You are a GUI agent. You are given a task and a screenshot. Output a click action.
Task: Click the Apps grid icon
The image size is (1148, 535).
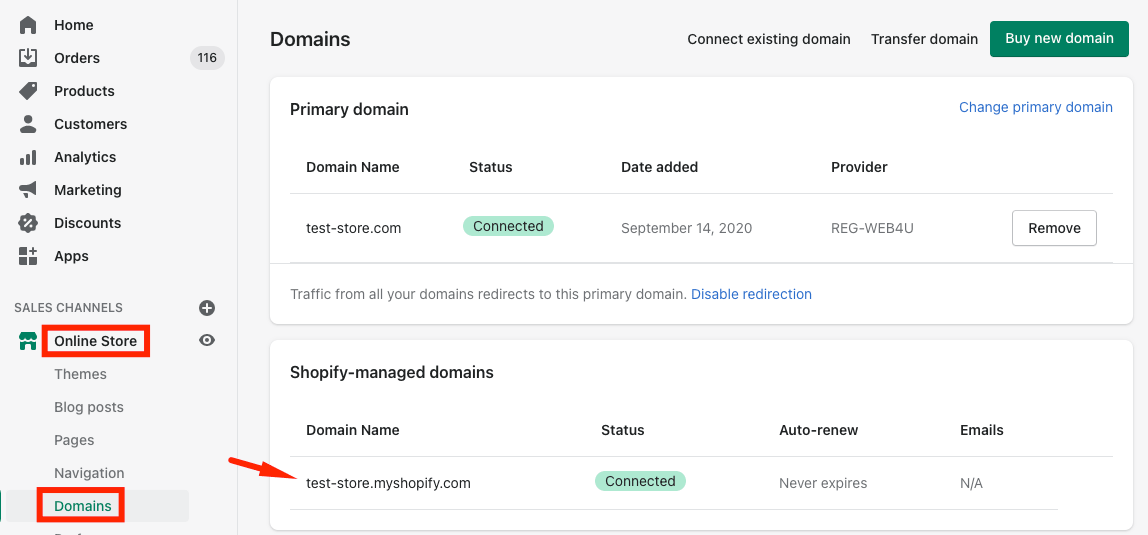[x=28, y=256]
